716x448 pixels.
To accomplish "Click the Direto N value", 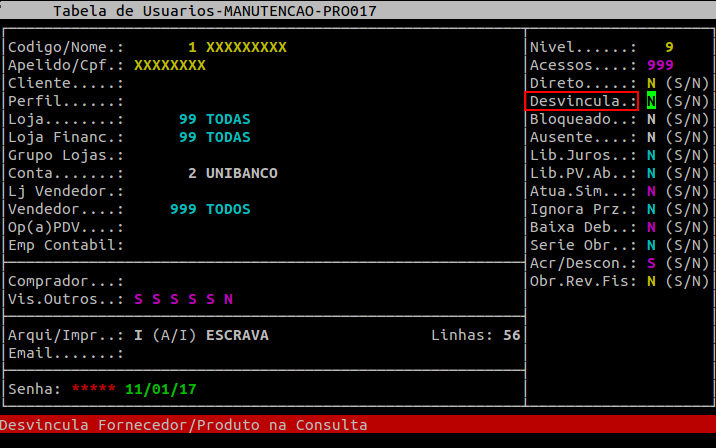I will (x=652, y=83).
